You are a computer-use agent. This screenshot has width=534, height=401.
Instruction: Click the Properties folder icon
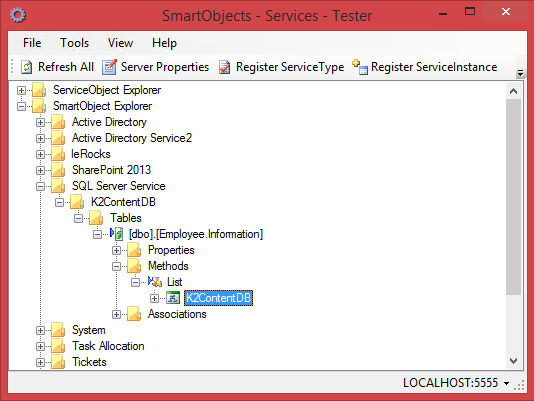click(135, 250)
